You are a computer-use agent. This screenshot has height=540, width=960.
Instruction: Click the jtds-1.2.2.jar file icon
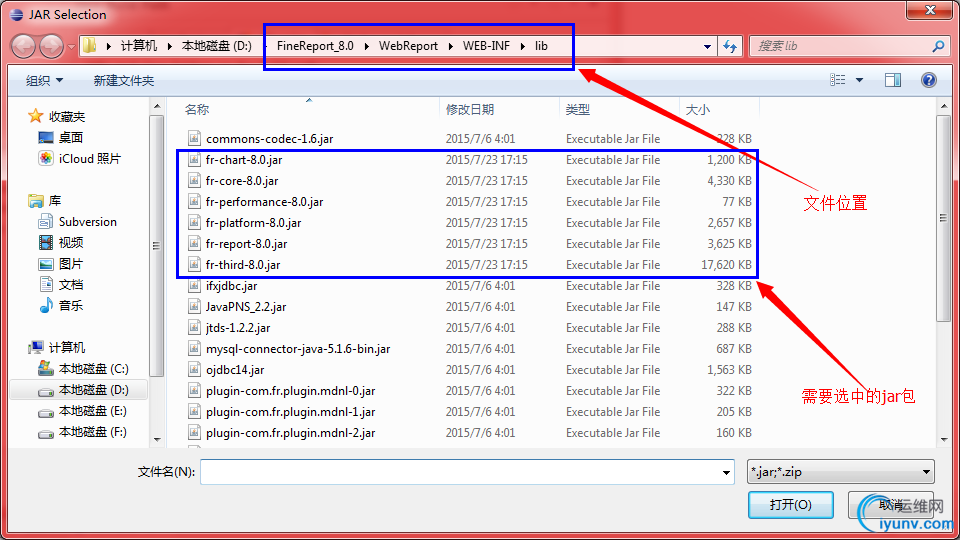pyautogui.click(x=194, y=328)
